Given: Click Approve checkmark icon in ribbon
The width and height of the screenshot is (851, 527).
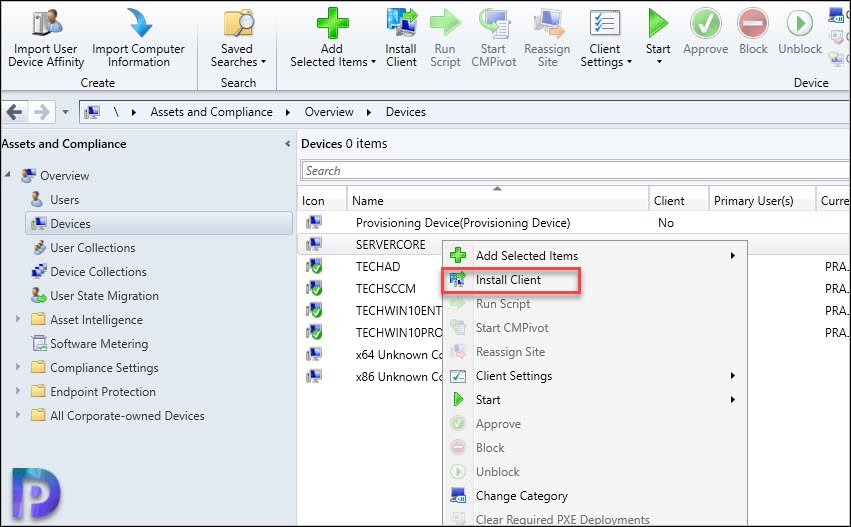Looking at the screenshot, I should 706,23.
